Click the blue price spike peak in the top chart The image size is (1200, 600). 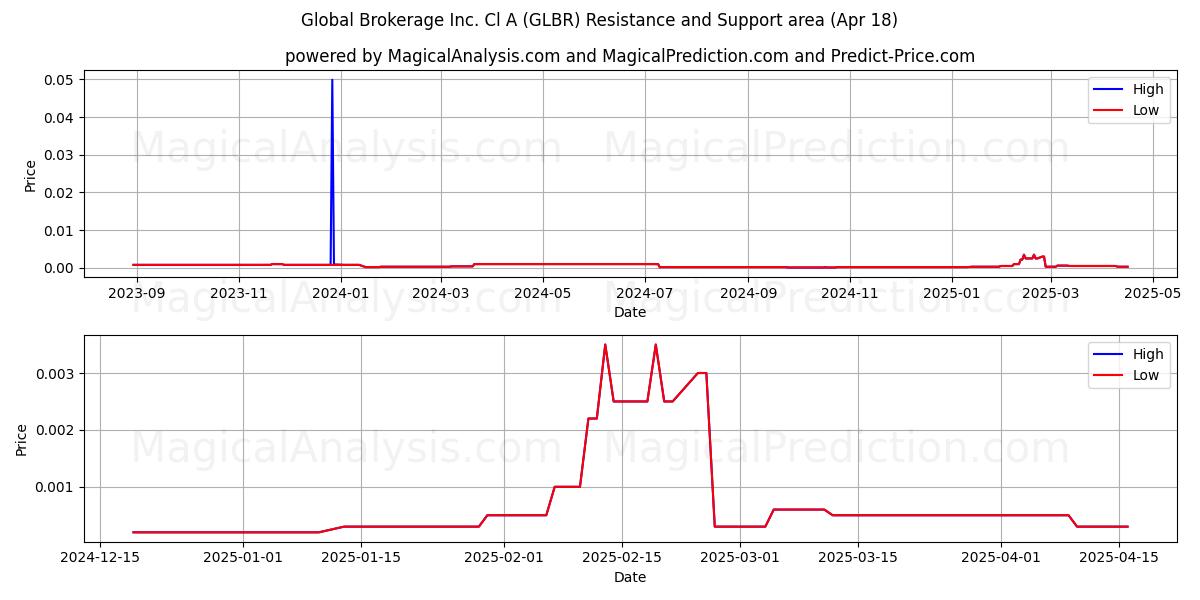tap(332, 80)
